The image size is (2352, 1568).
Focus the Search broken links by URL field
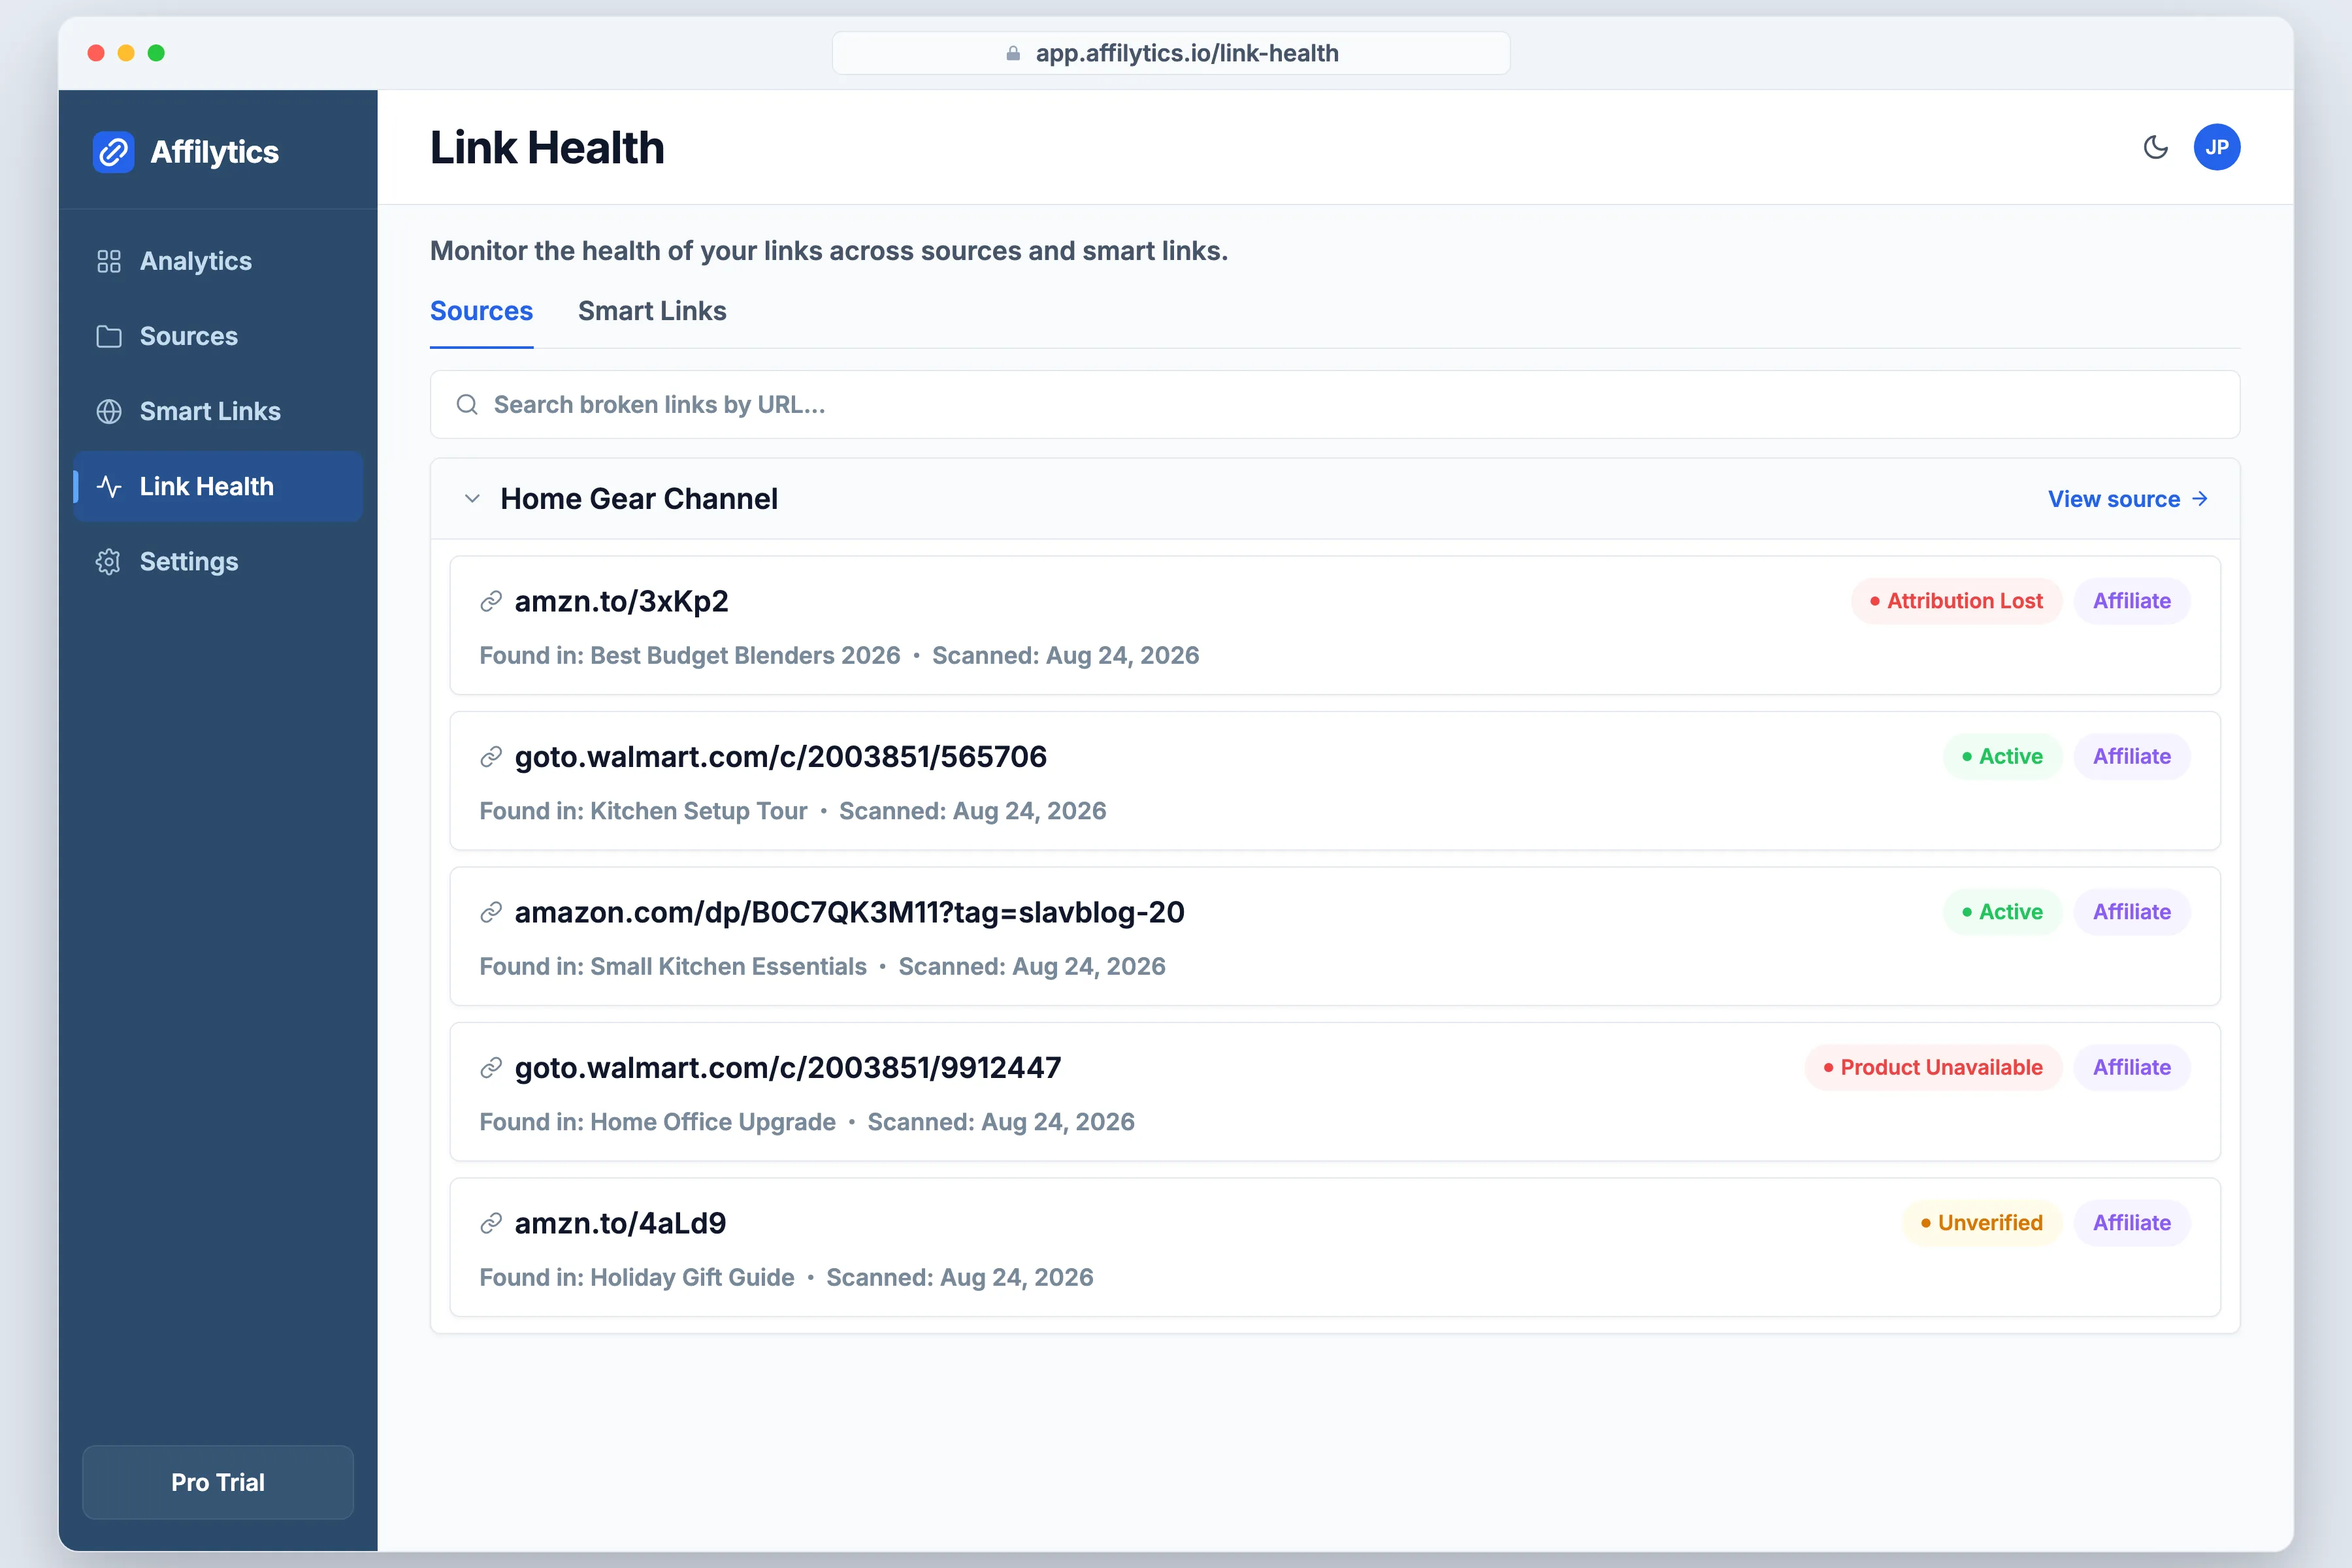(1334, 404)
